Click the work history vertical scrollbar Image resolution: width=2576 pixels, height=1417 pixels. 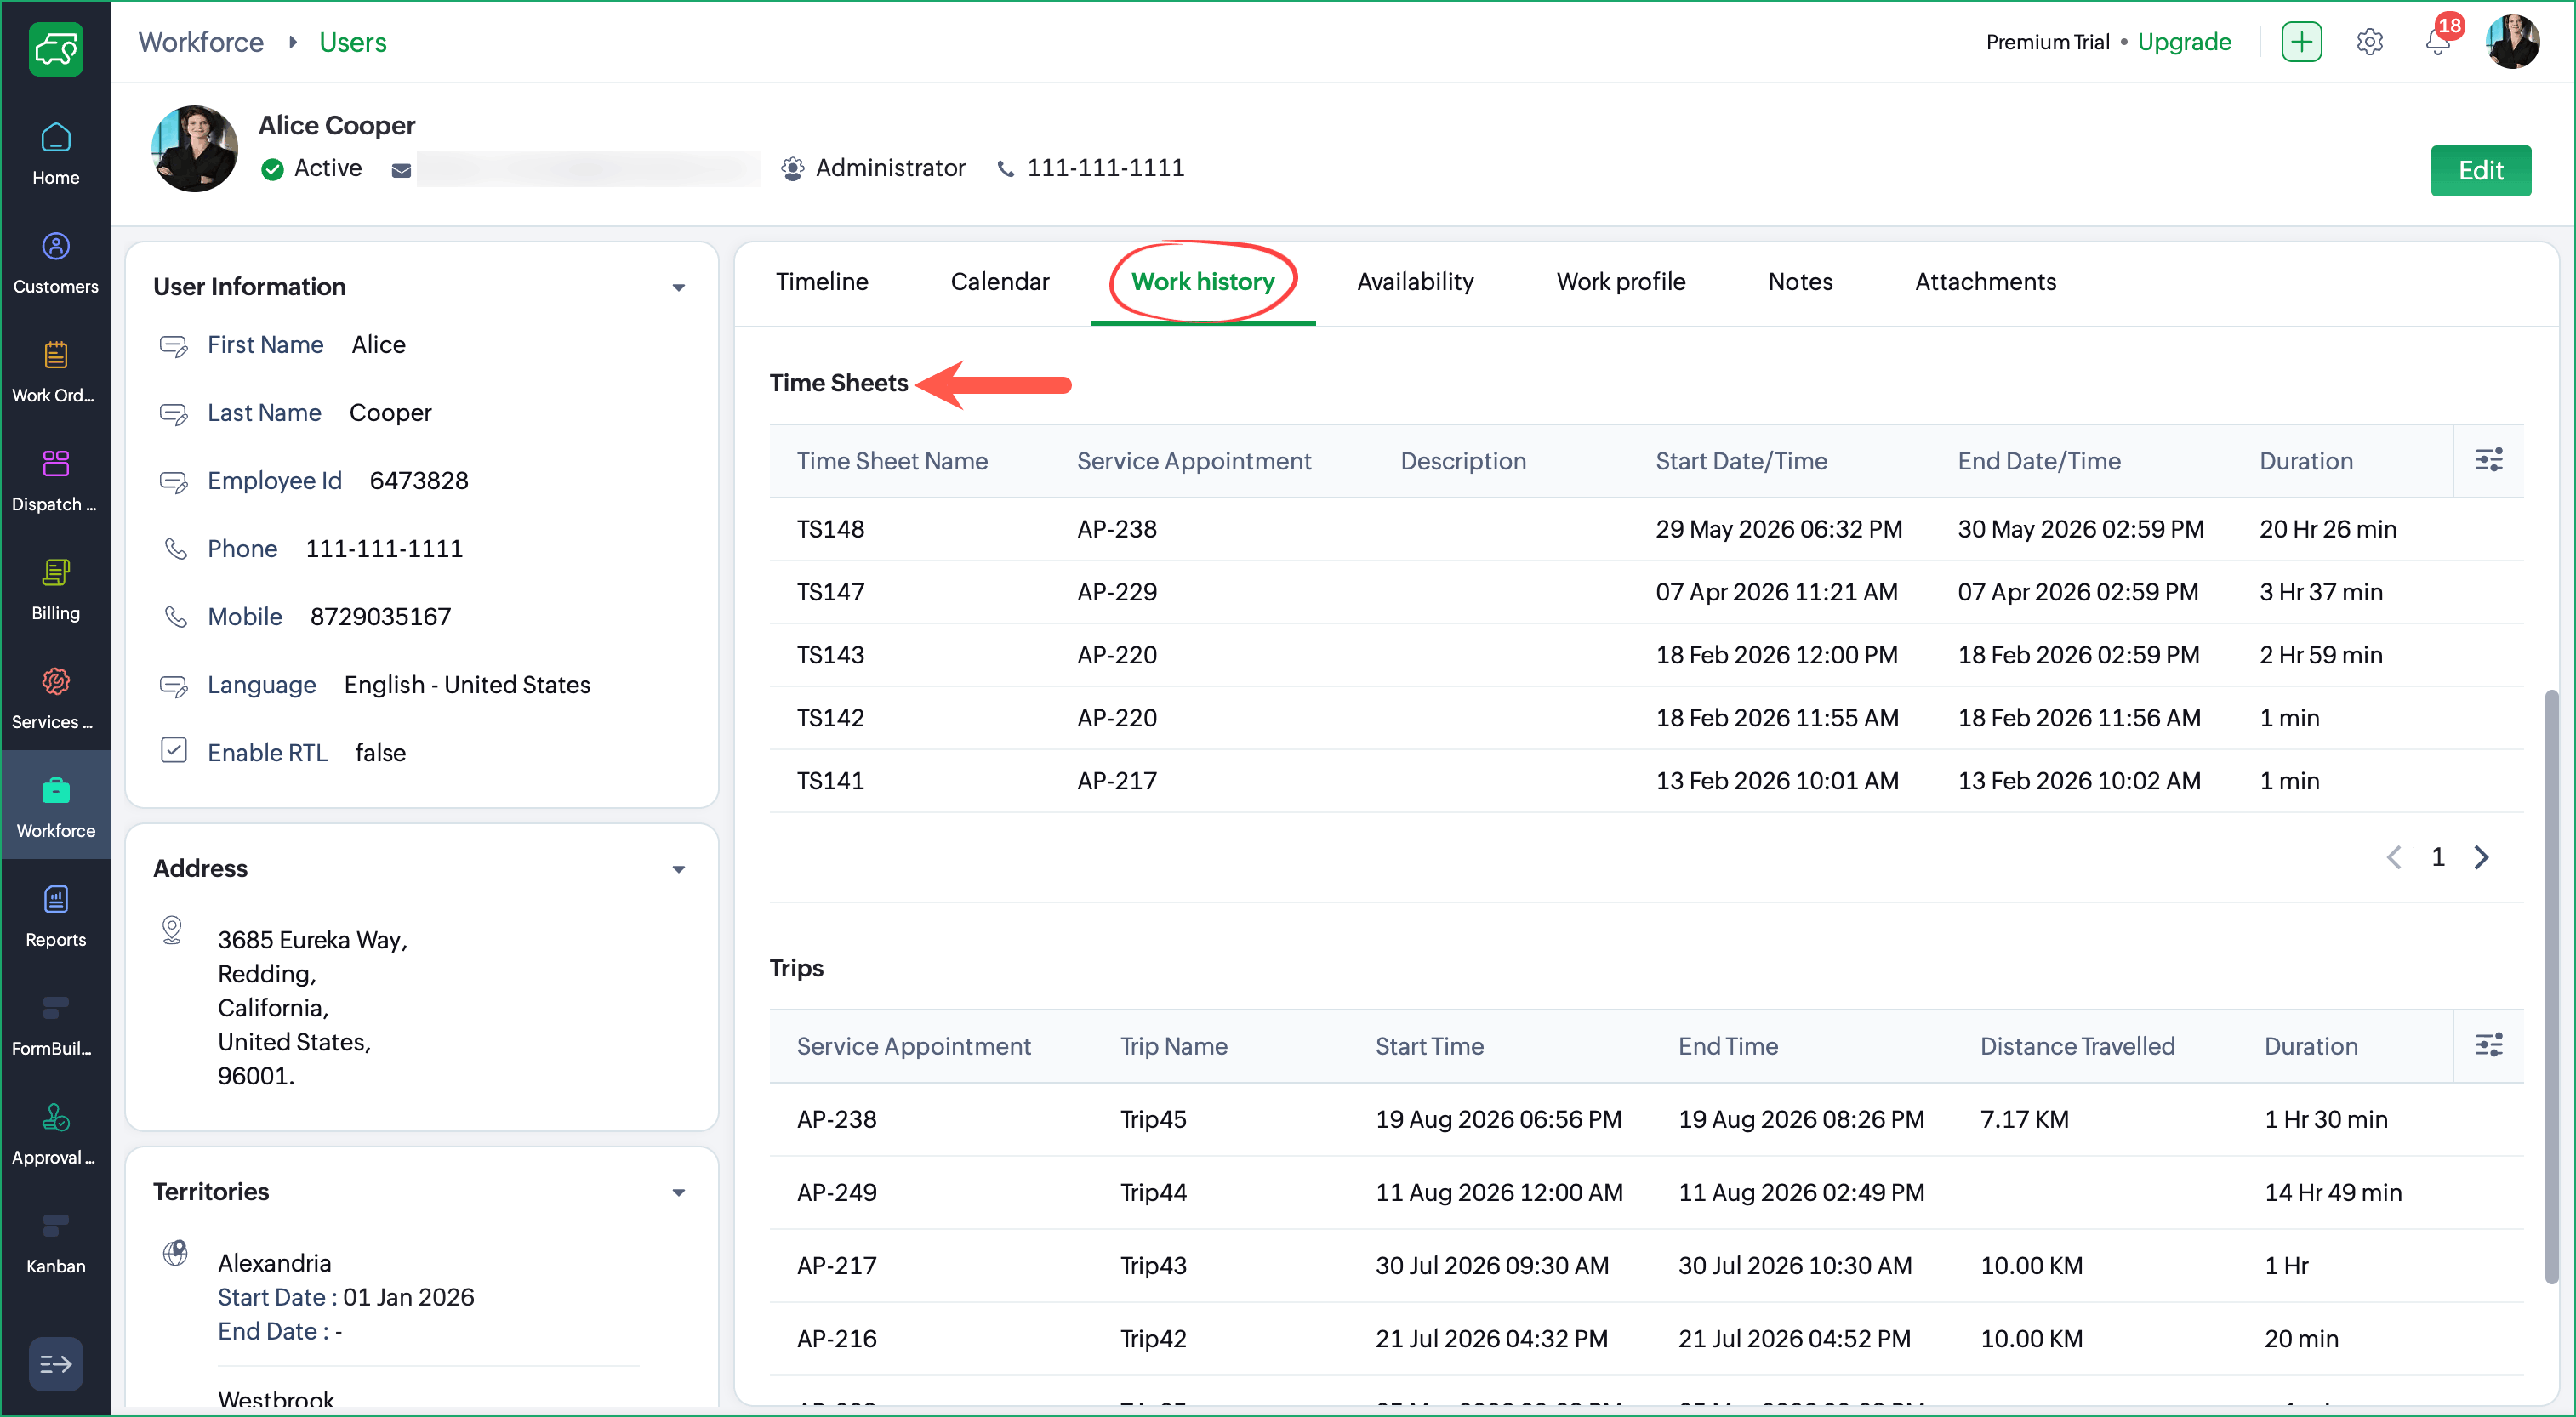2551,987
